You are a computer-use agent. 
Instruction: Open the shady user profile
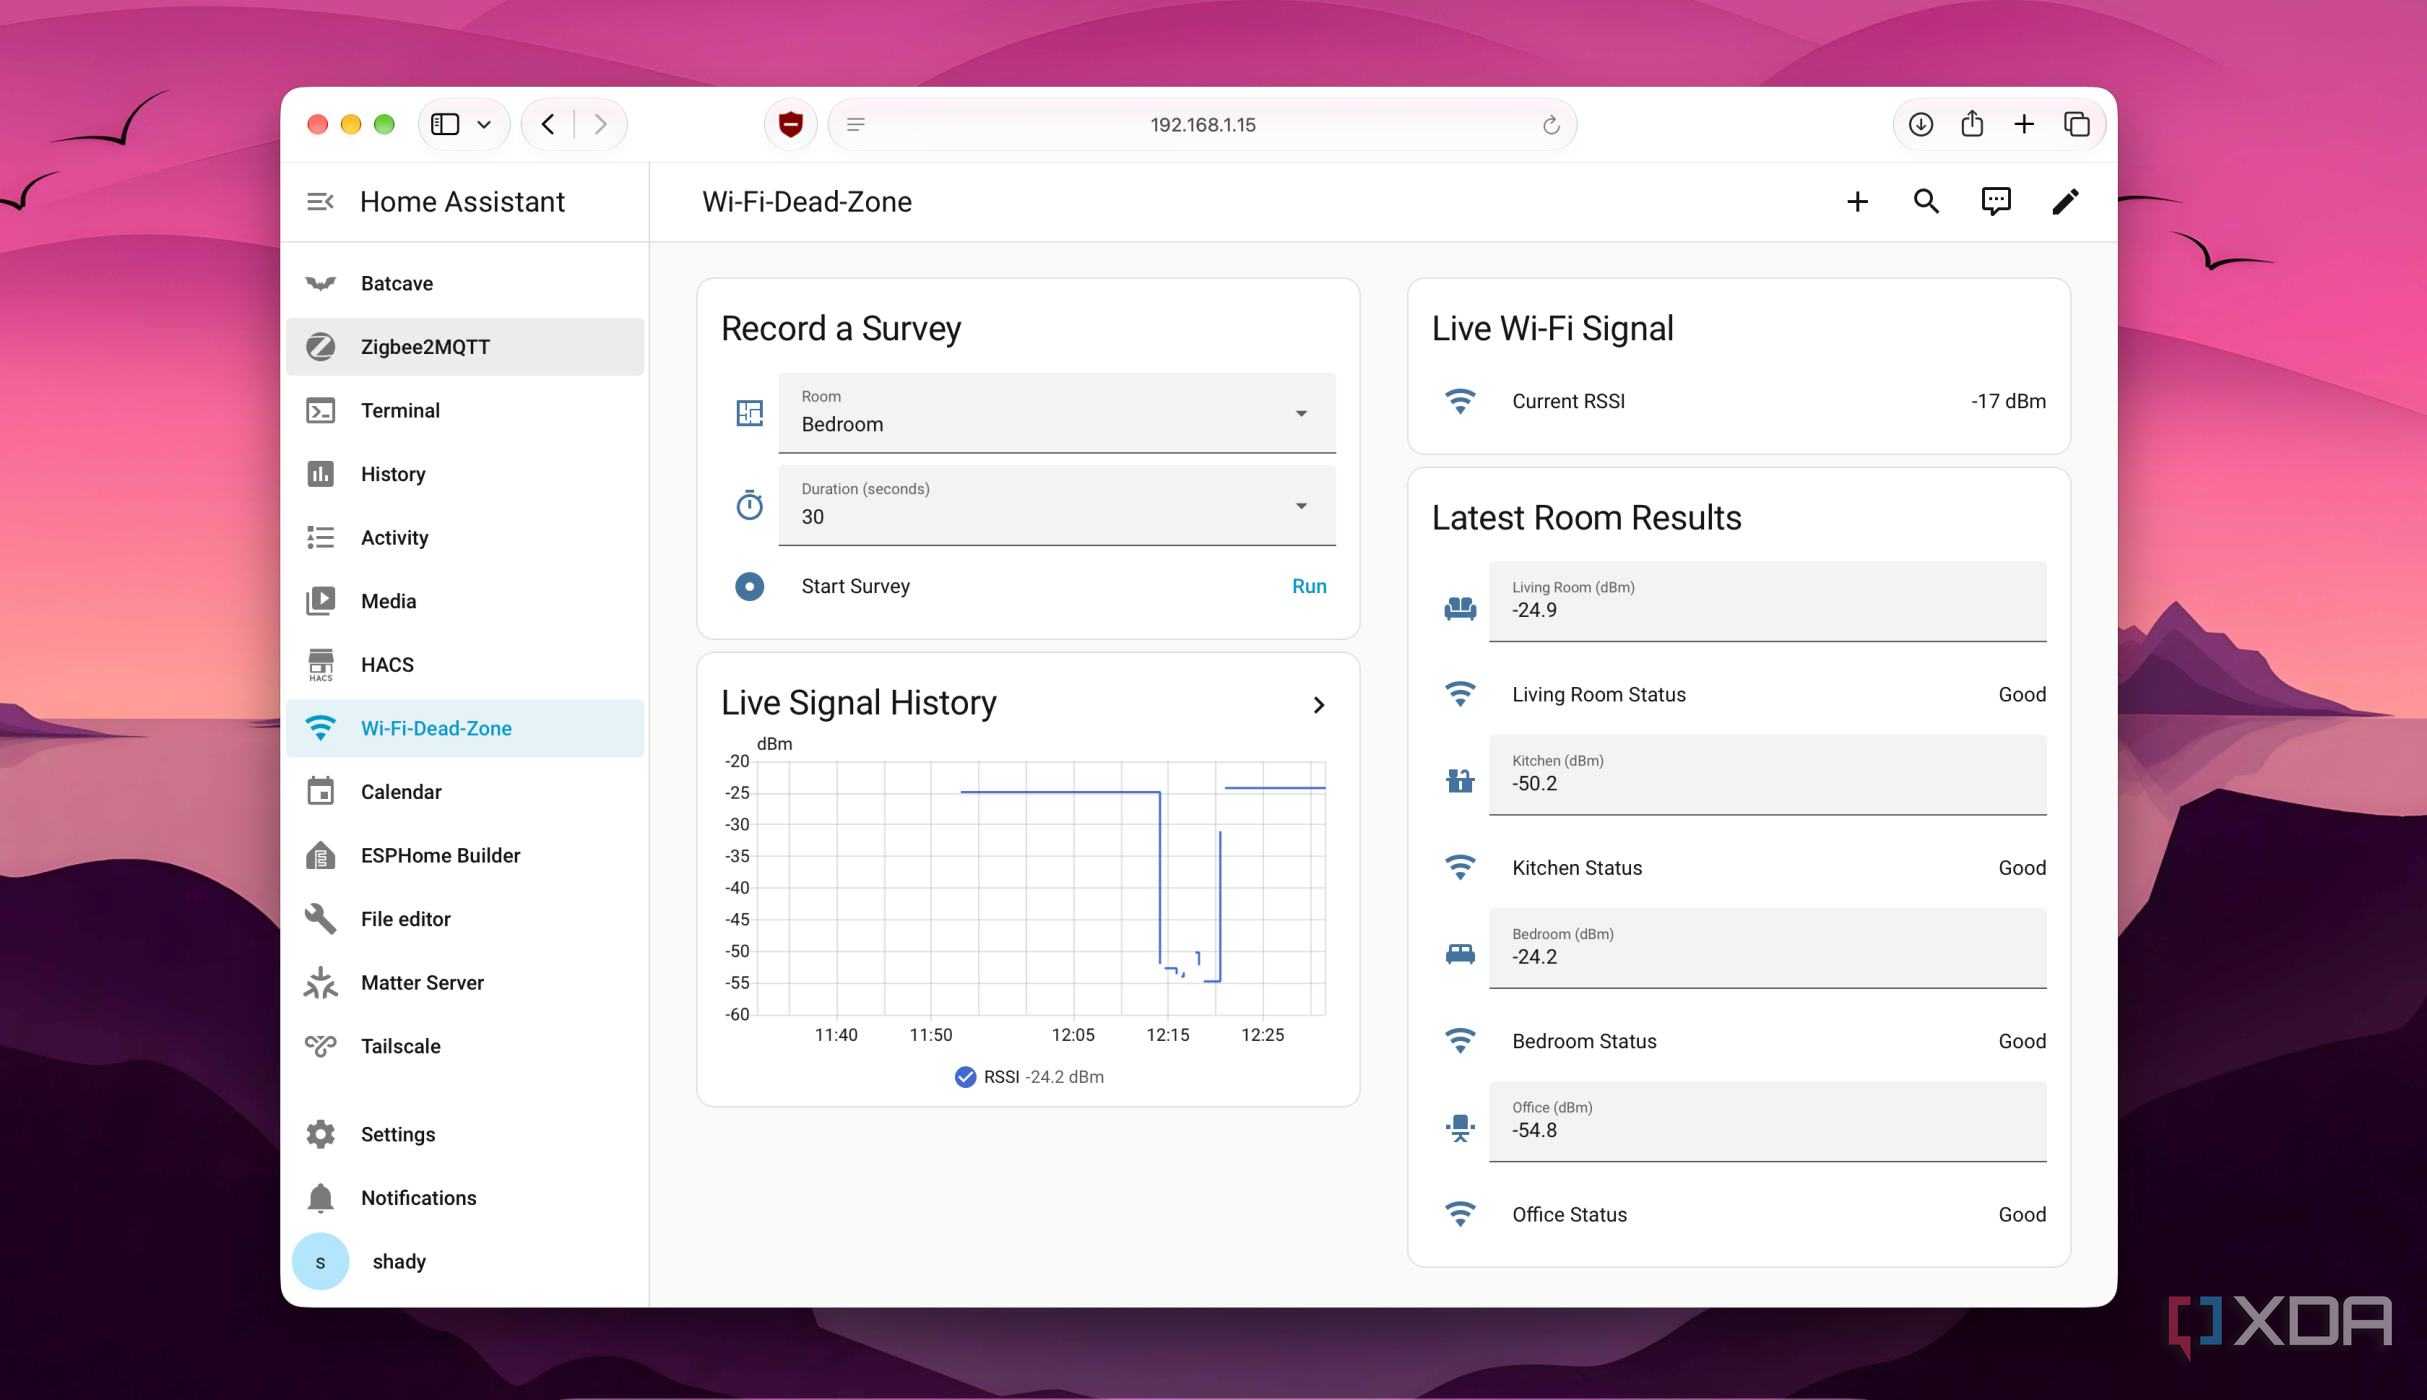465,1262
